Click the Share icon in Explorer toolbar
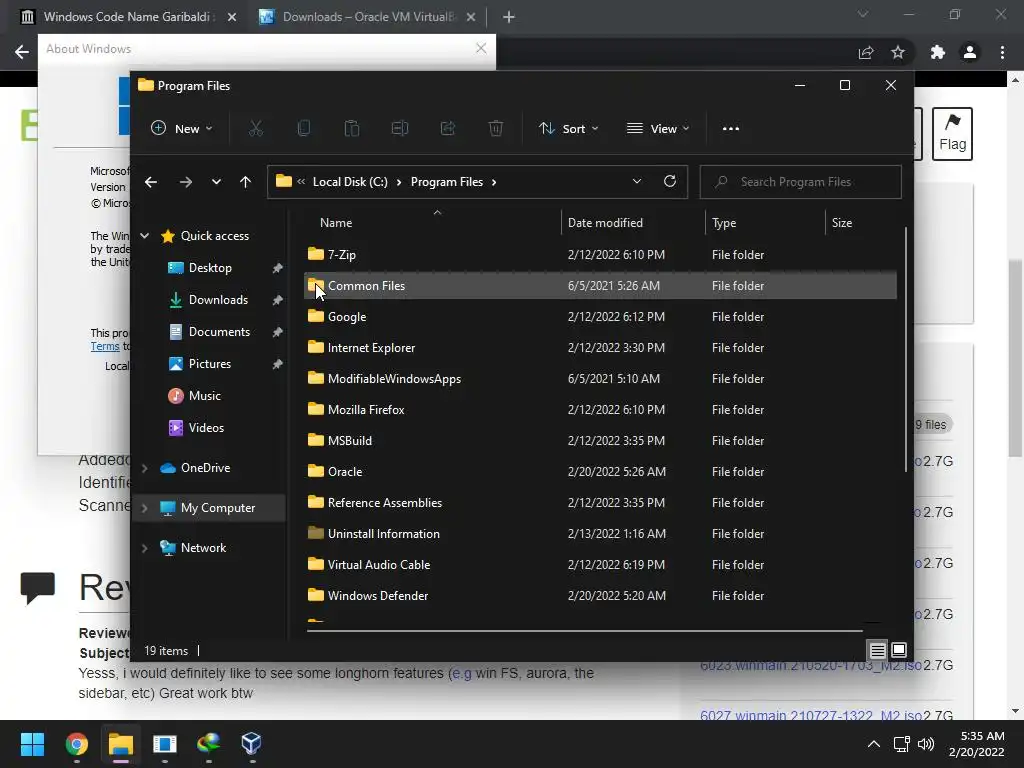The width and height of the screenshot is (1024, 768). 448,129
